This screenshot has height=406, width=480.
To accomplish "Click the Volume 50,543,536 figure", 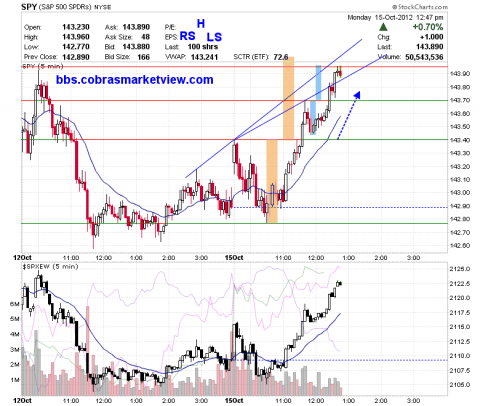I will [424, 57].
